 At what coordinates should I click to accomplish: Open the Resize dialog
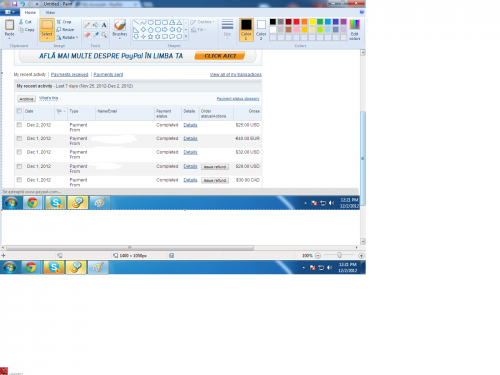pos(65,29)
